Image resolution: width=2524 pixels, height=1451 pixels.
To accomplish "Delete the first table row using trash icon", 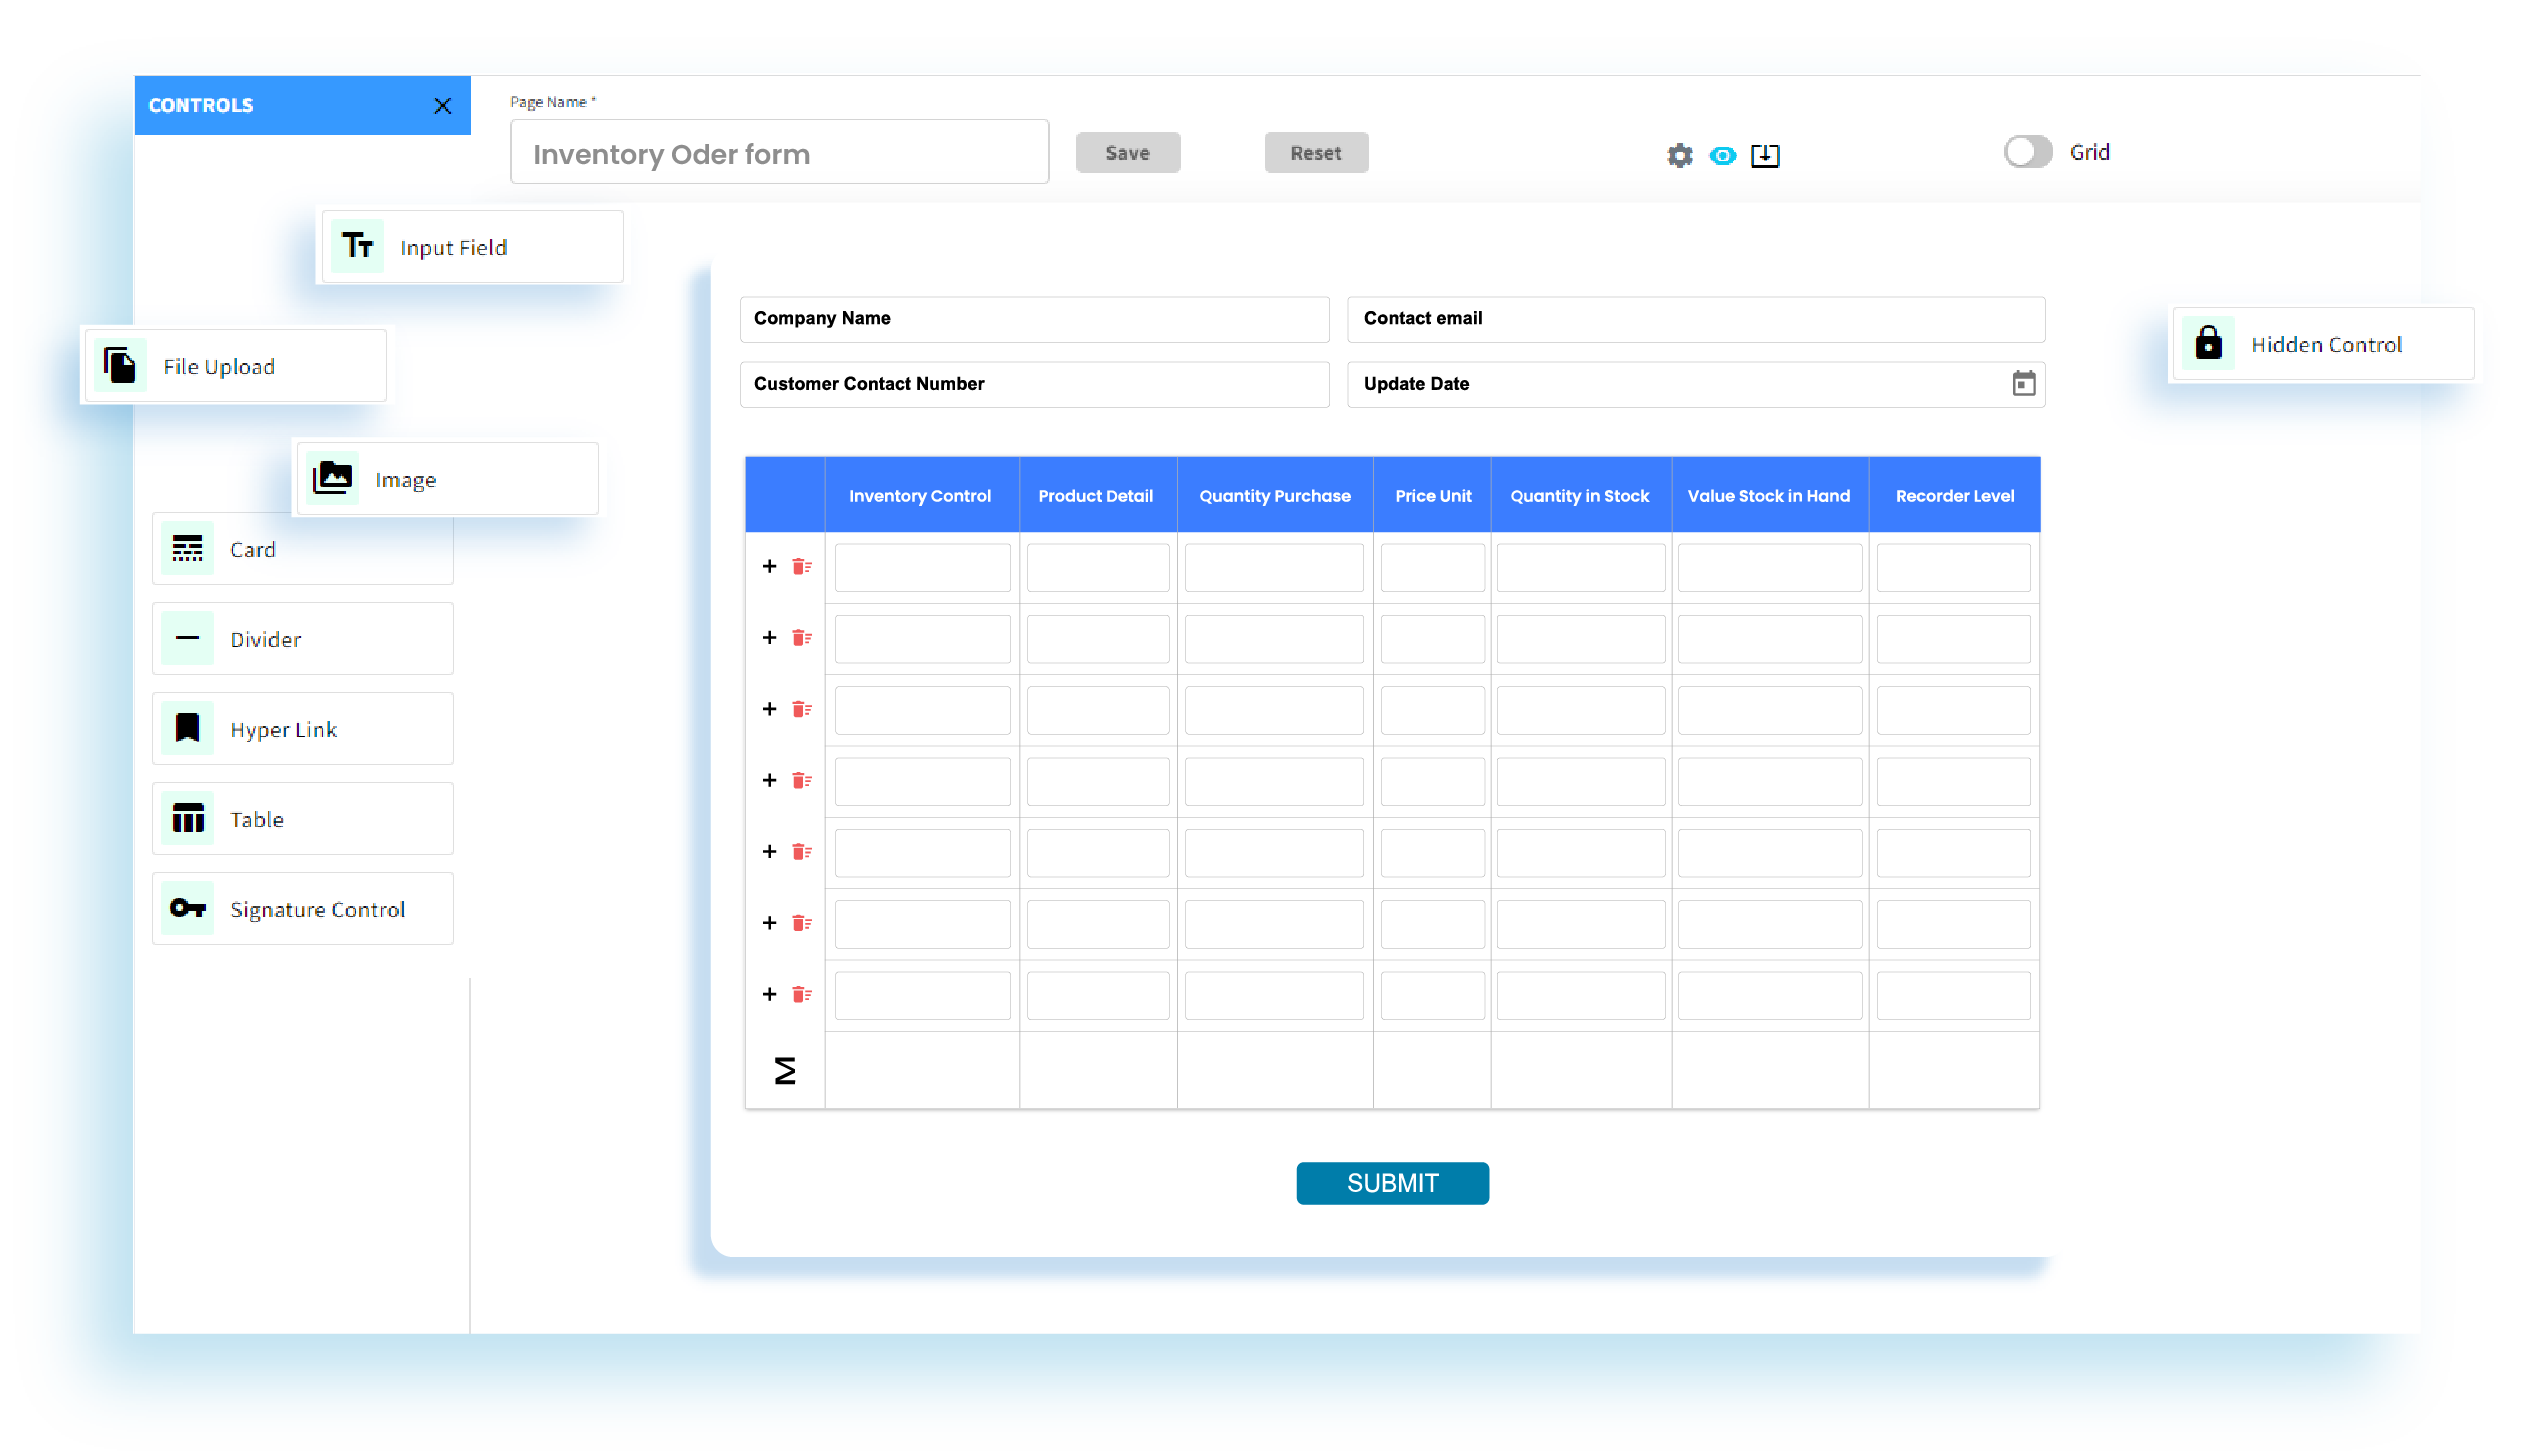I will point(800,566).
